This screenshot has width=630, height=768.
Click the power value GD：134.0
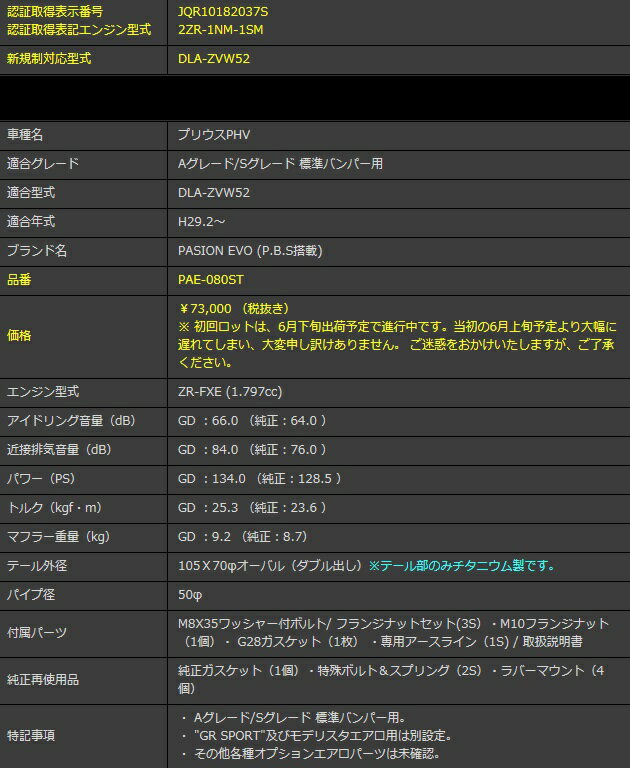click(x=214, y=479)
